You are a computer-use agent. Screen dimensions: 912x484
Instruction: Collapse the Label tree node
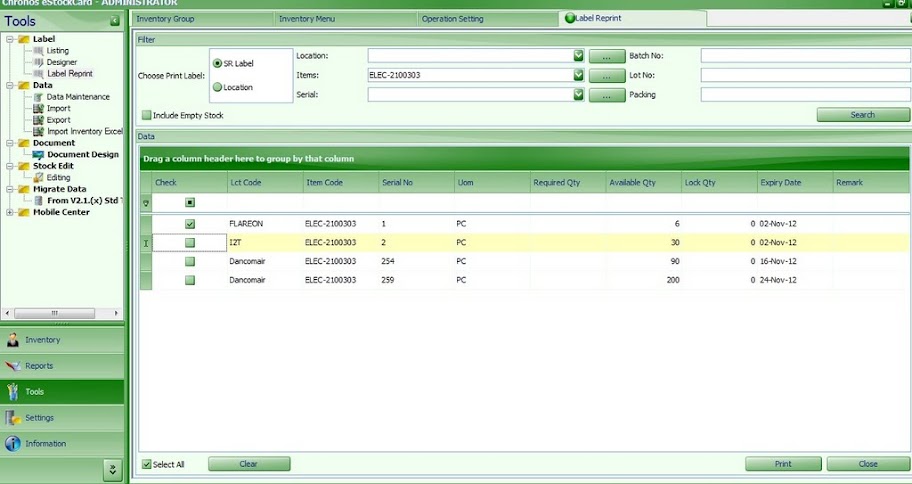pos(10,39)
